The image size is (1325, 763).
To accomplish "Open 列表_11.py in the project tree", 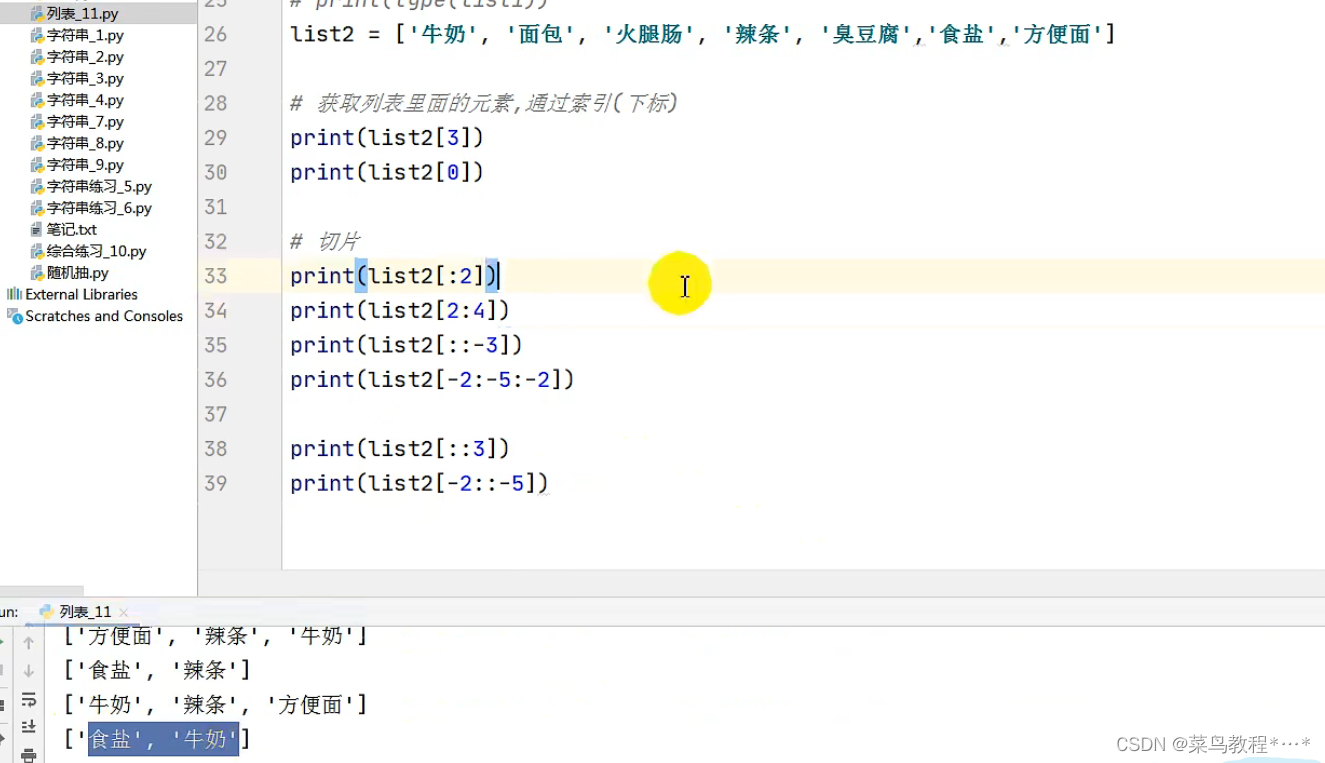I will (x=82, y=14).
